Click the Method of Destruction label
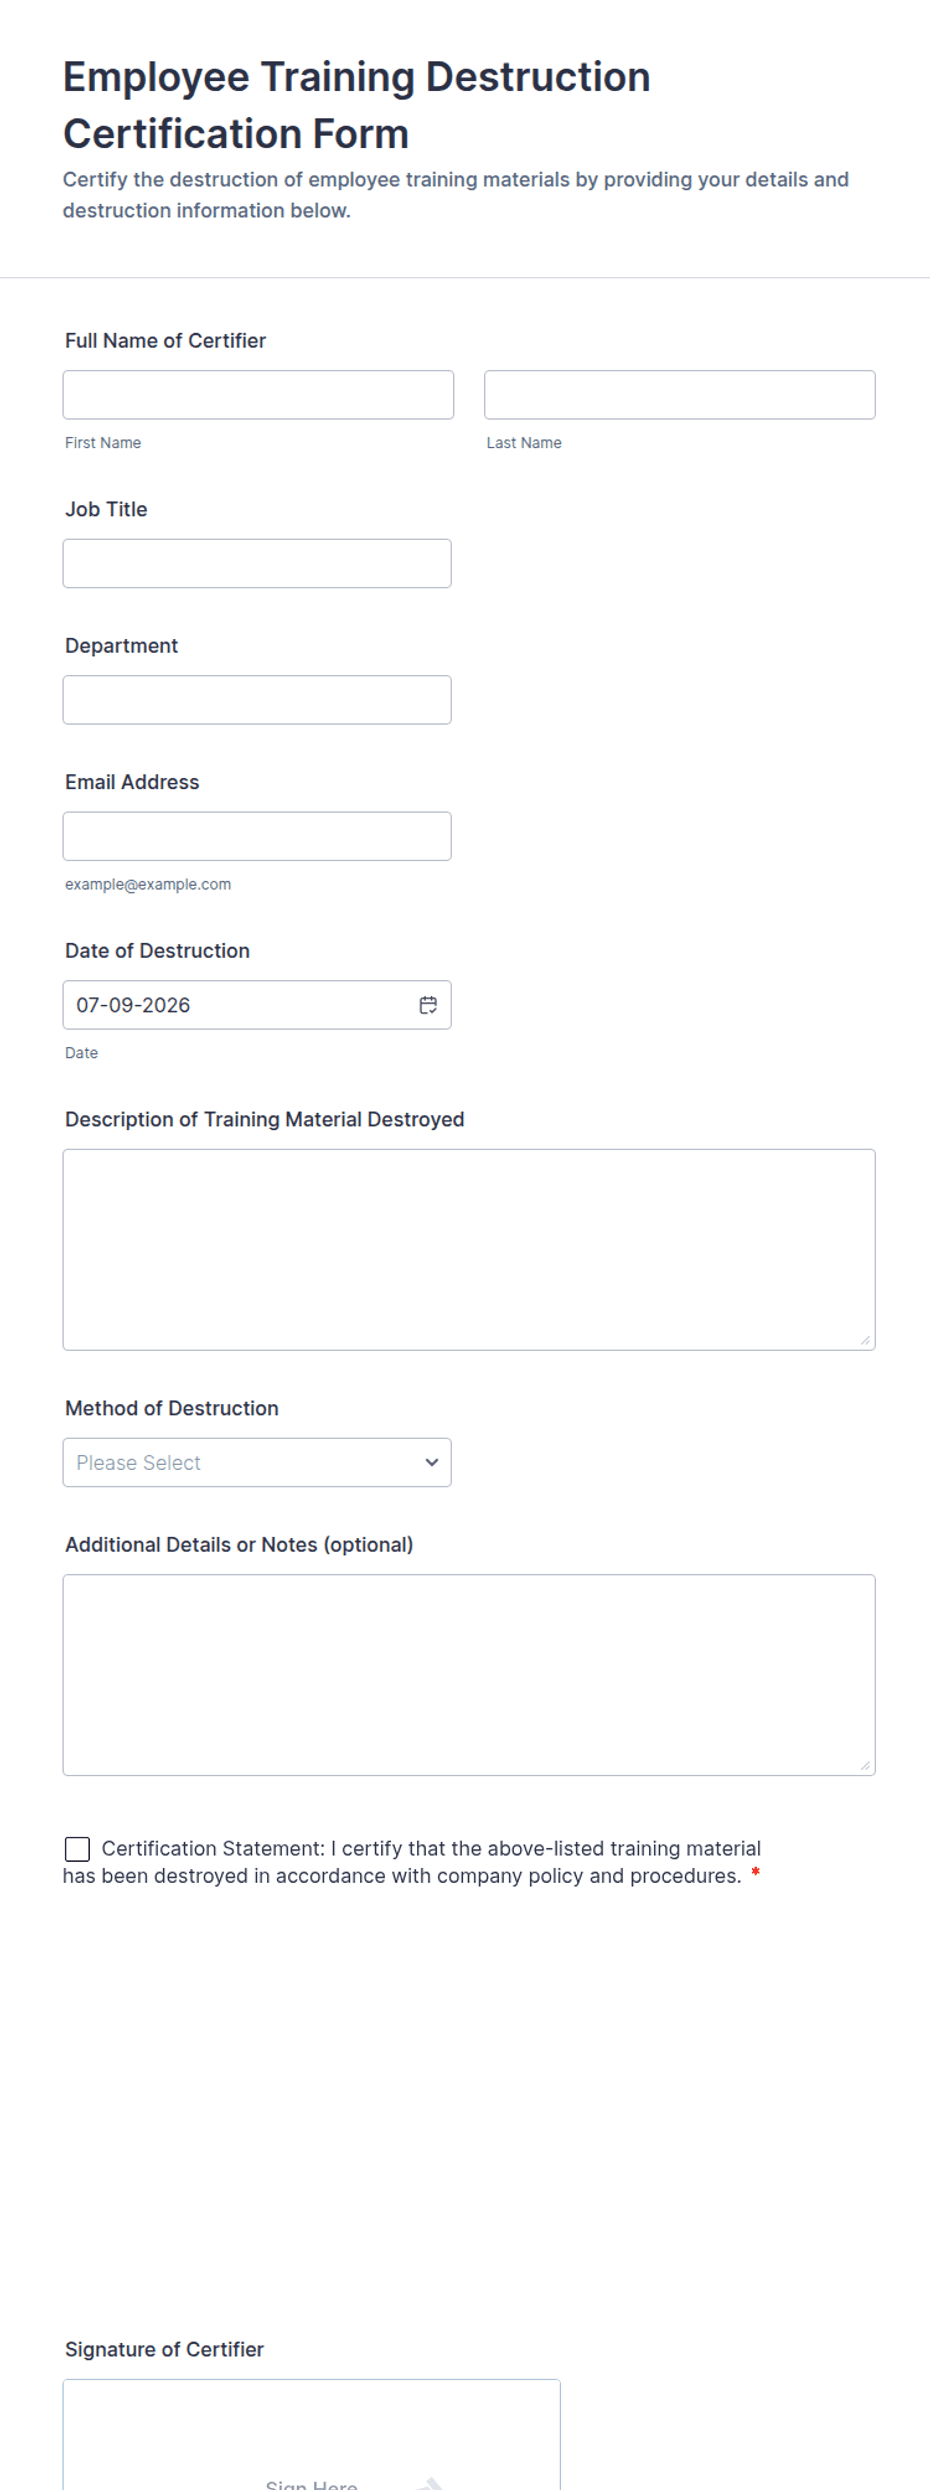The width and height of the screenshot is (930, 2490). click(172, 1408)
